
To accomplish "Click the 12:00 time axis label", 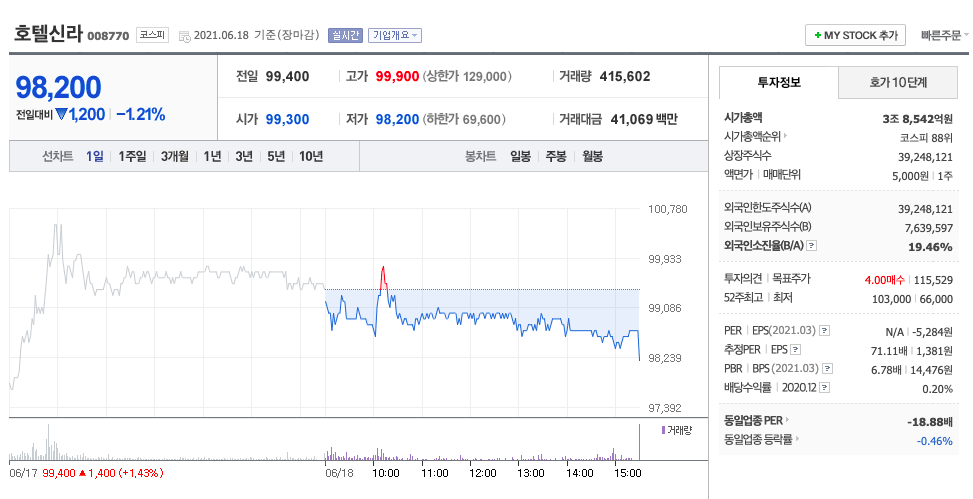I will (482, 473).
